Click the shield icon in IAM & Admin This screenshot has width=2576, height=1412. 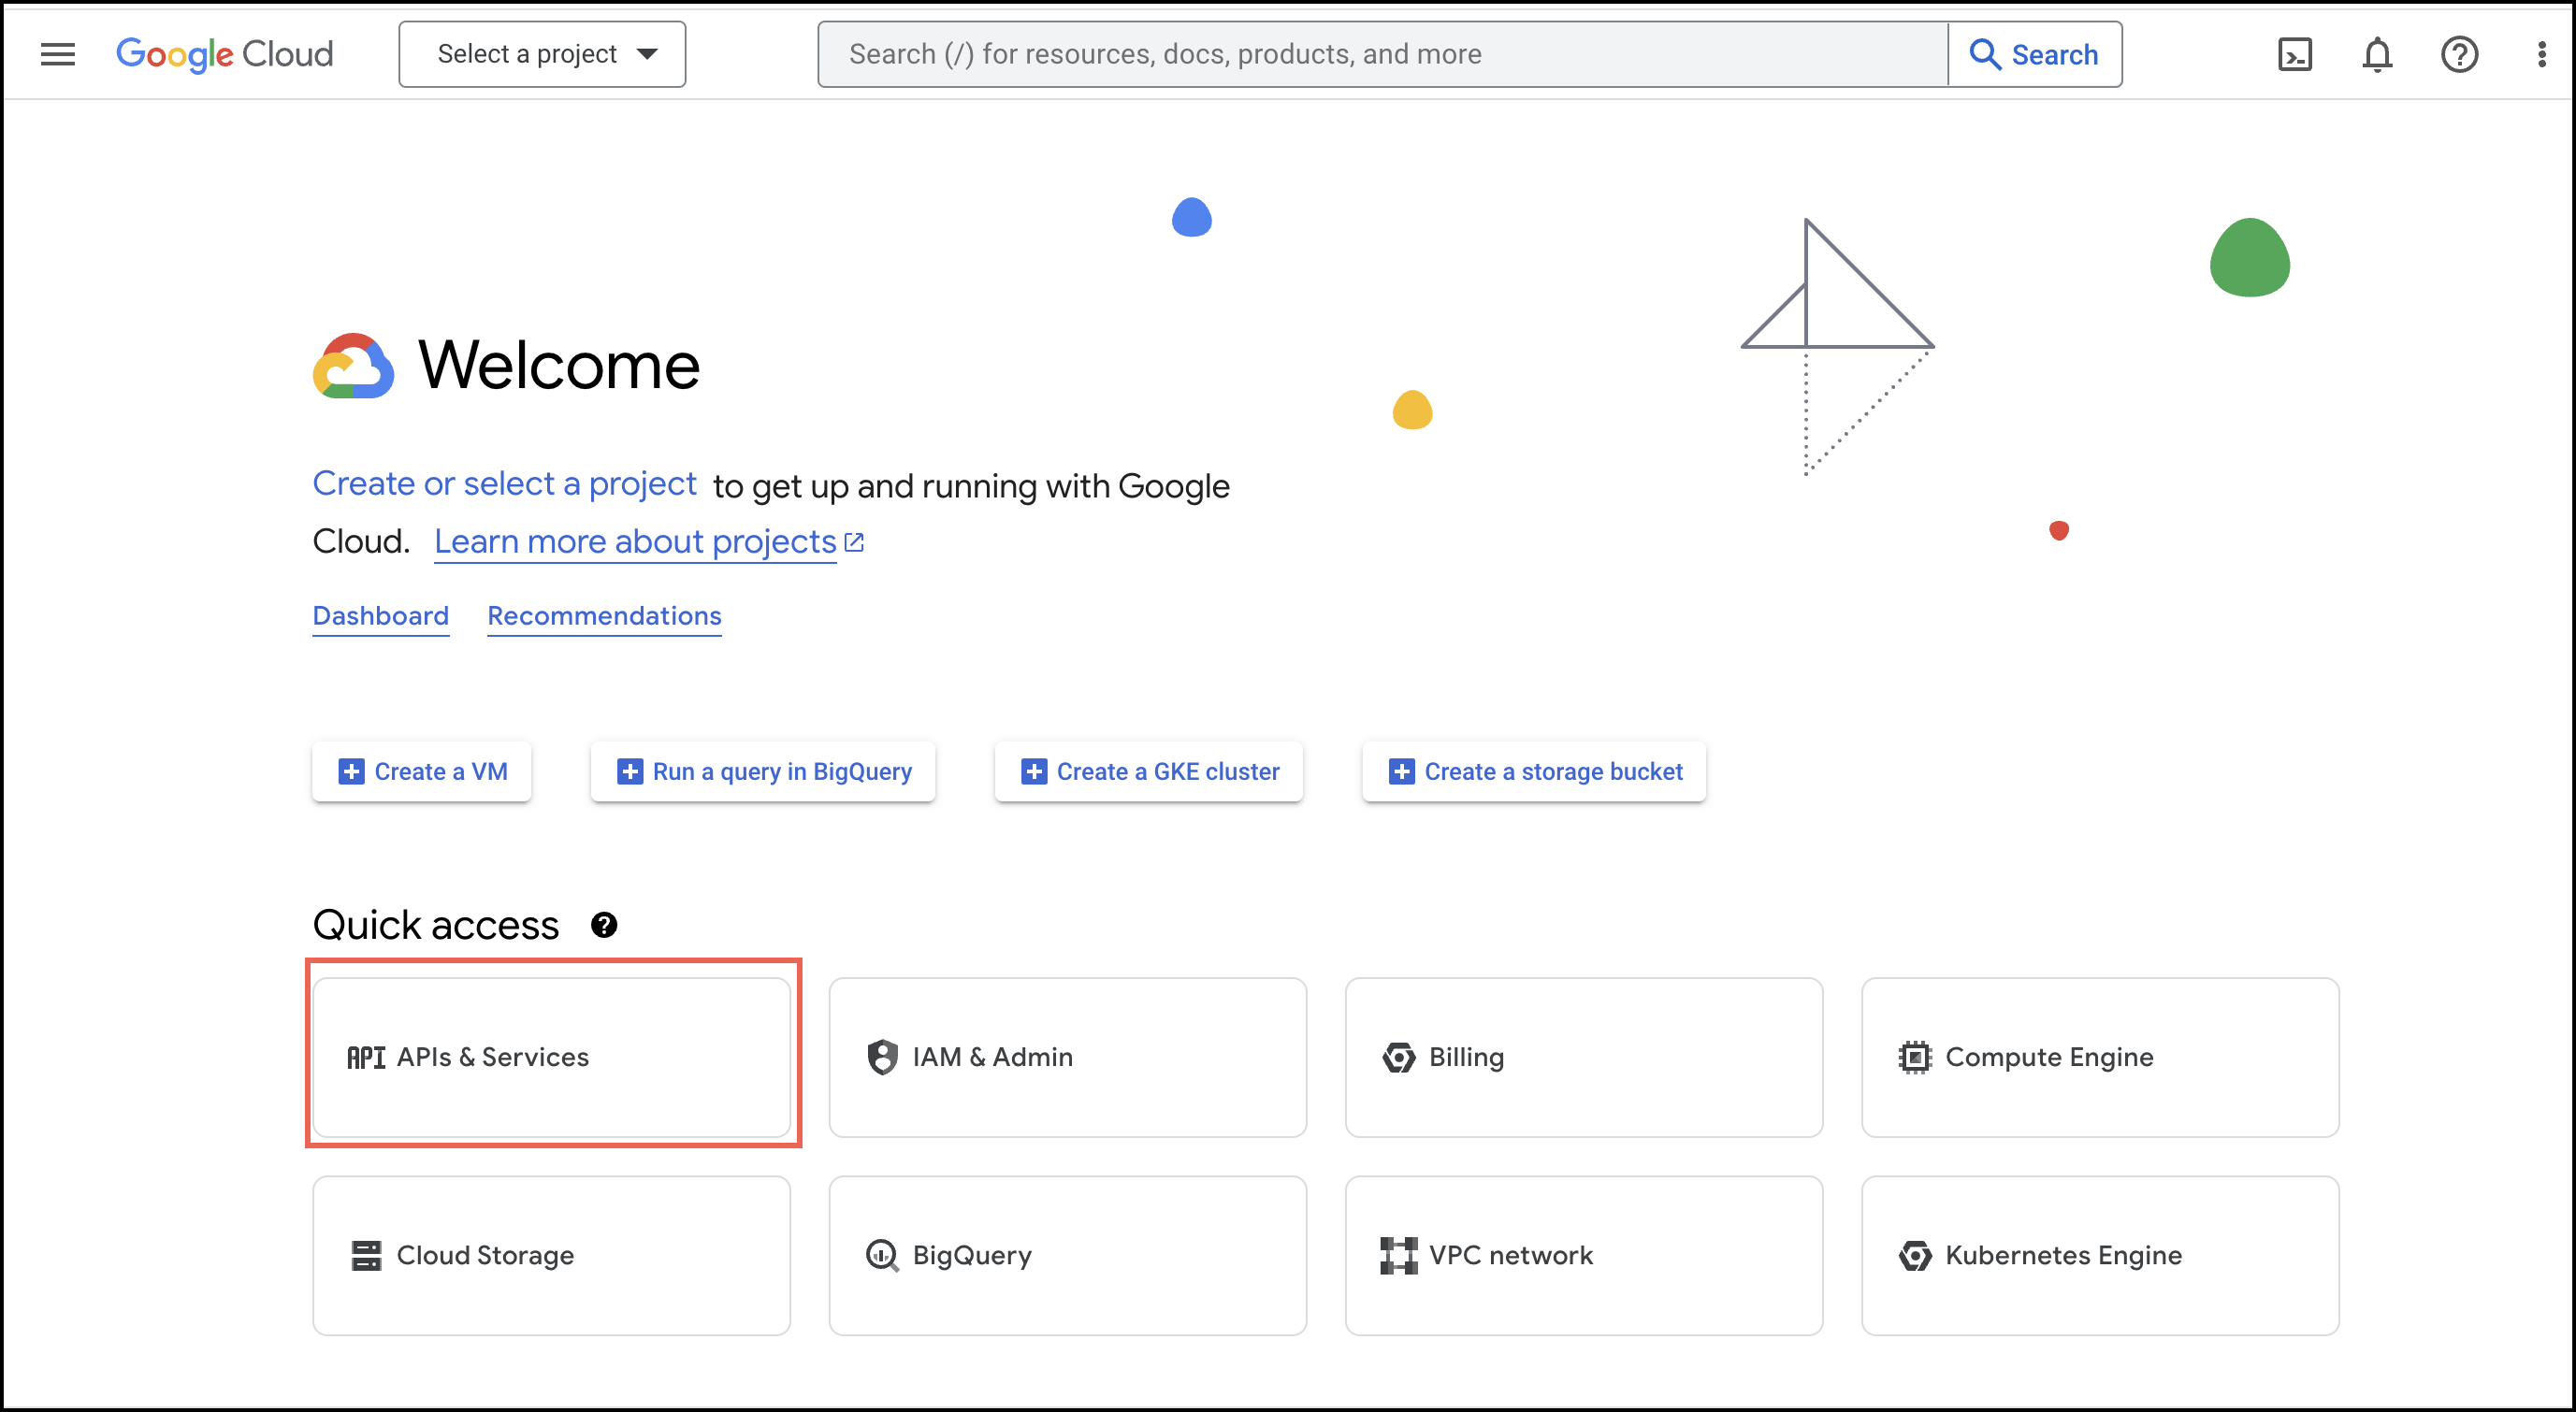point(882,1057)
